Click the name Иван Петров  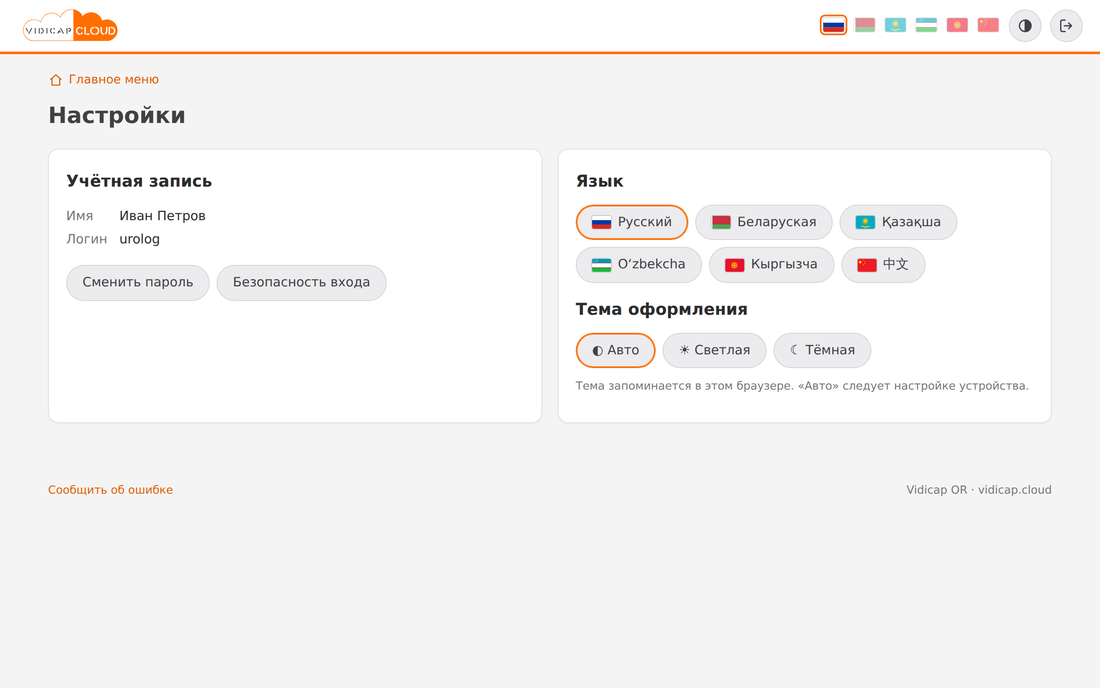(162, 216)
